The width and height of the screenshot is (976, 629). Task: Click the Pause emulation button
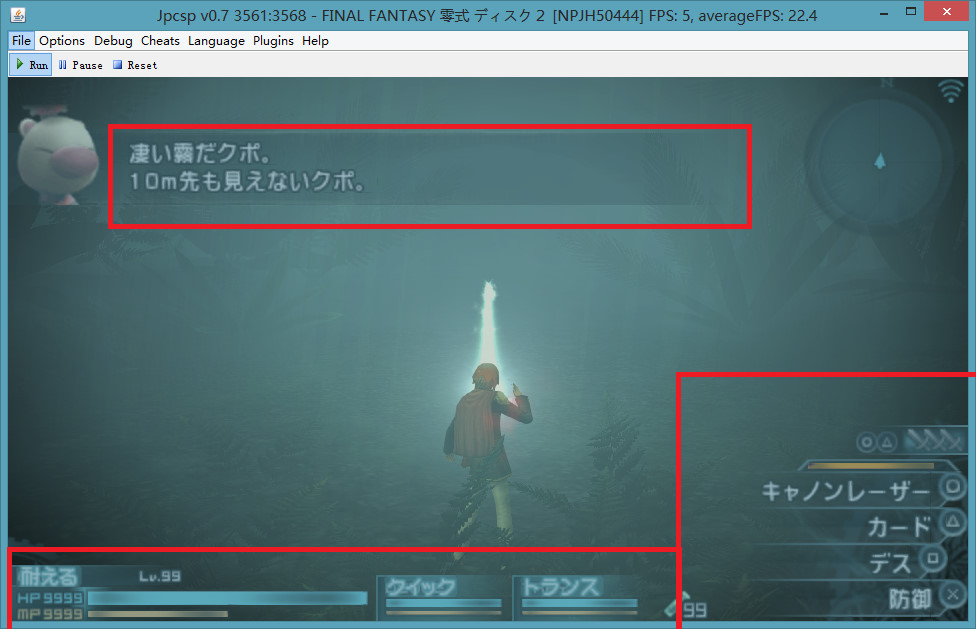(x=80, y=65)
